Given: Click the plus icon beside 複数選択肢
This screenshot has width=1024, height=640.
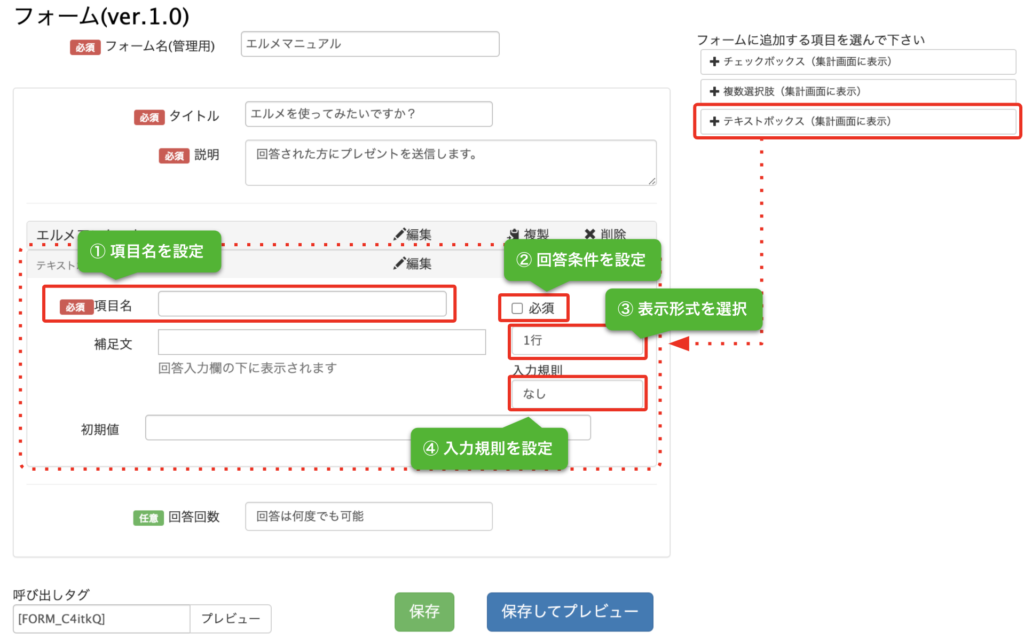Looking at the screenshot, I should coord(714,91).
